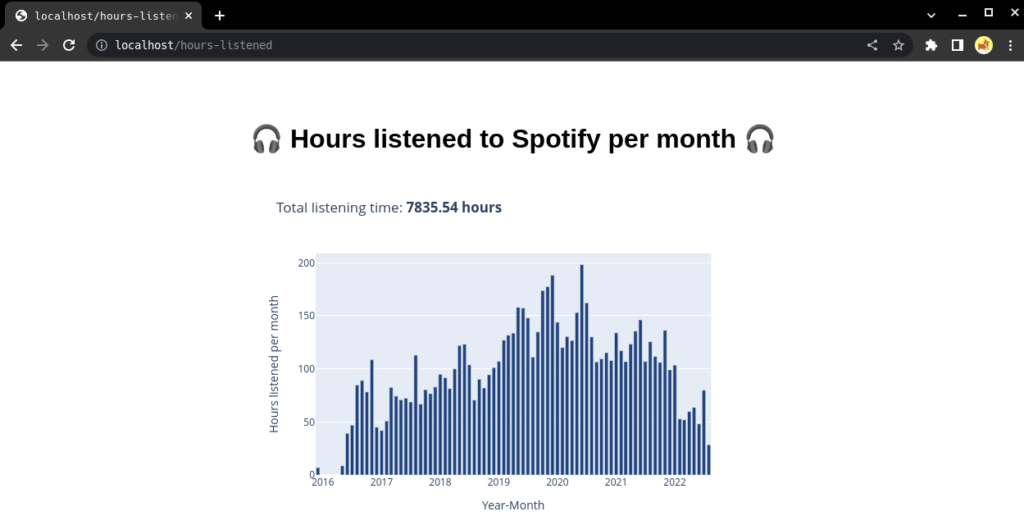
Task: Bookmark this page with star icon
Action: (899, 45)
